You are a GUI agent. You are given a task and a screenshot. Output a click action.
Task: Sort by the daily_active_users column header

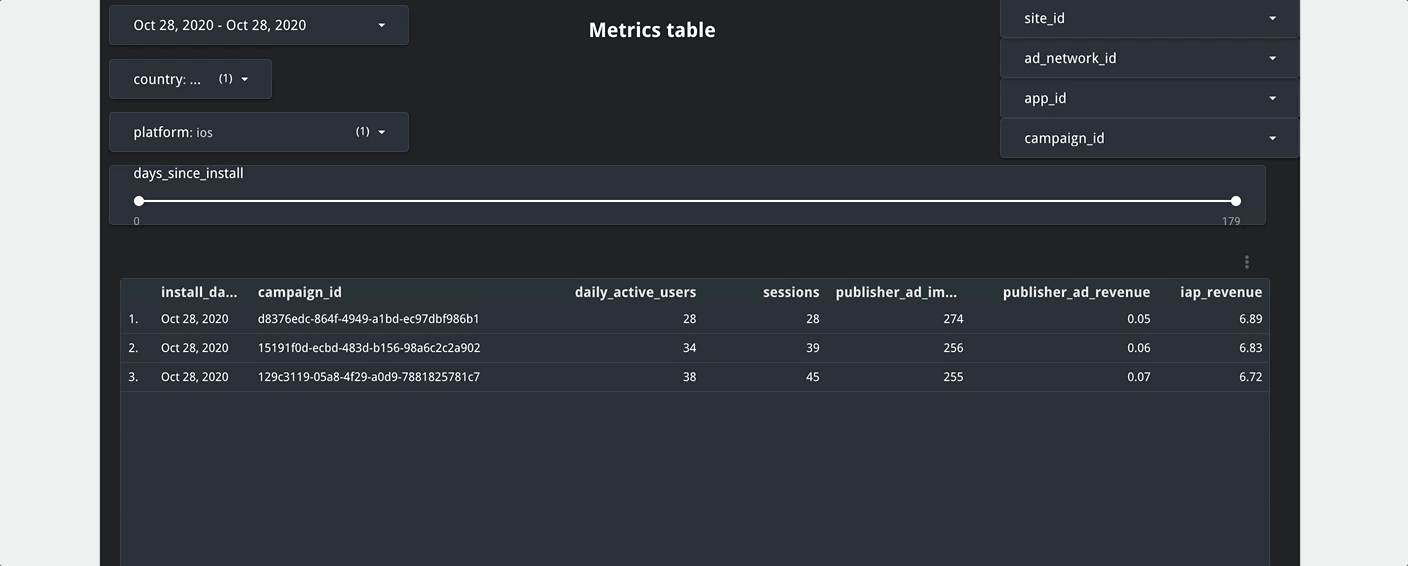635,292
